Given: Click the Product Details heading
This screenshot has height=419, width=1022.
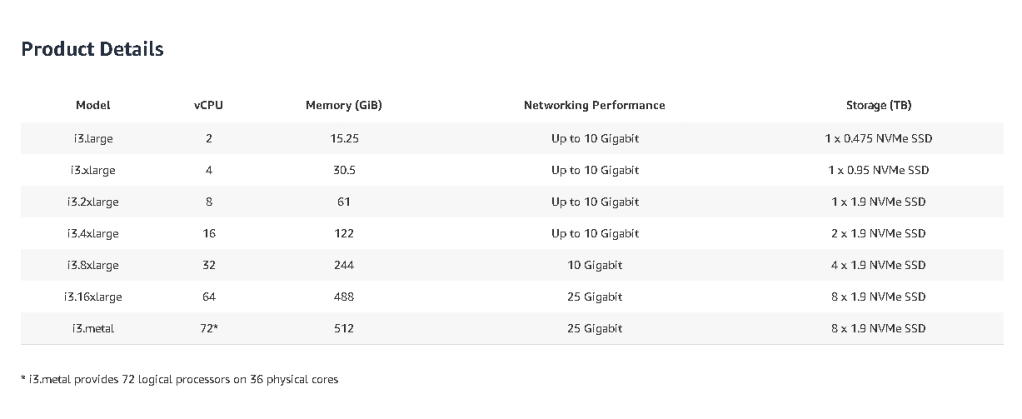Looking at the screenshot, I should tap(92, 49).
